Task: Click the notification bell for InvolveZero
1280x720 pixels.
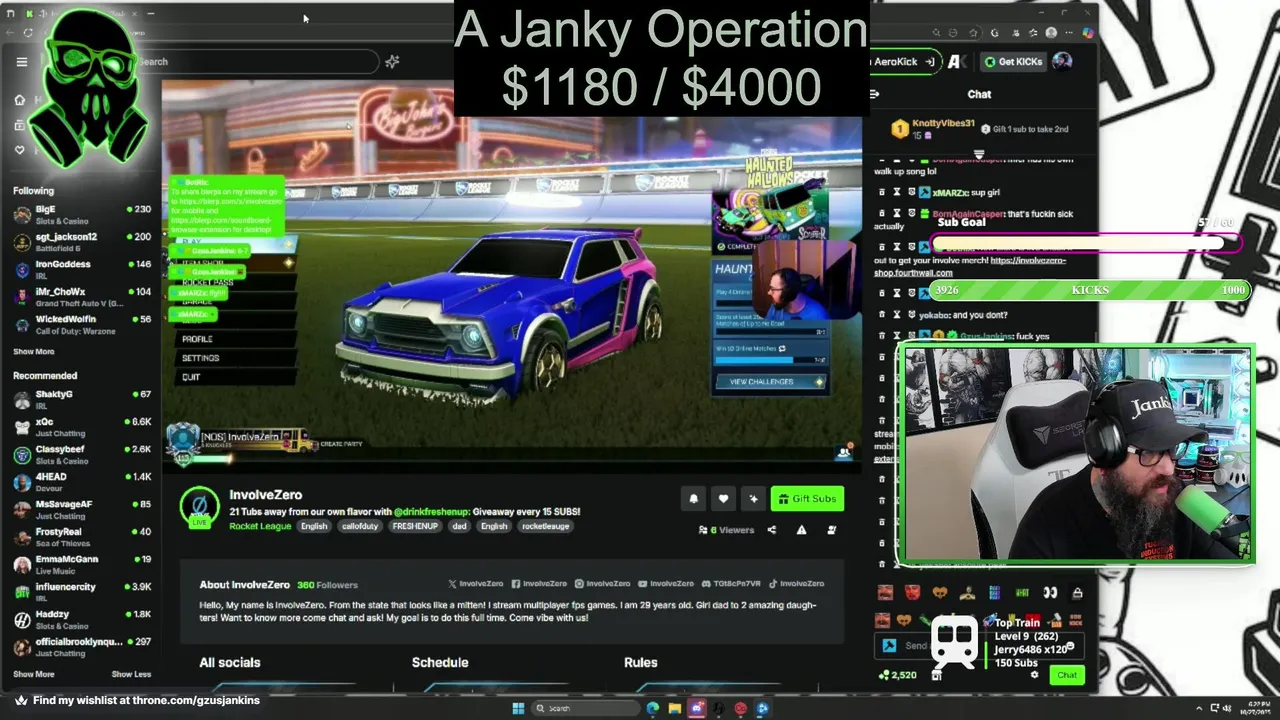Action: 694,499
